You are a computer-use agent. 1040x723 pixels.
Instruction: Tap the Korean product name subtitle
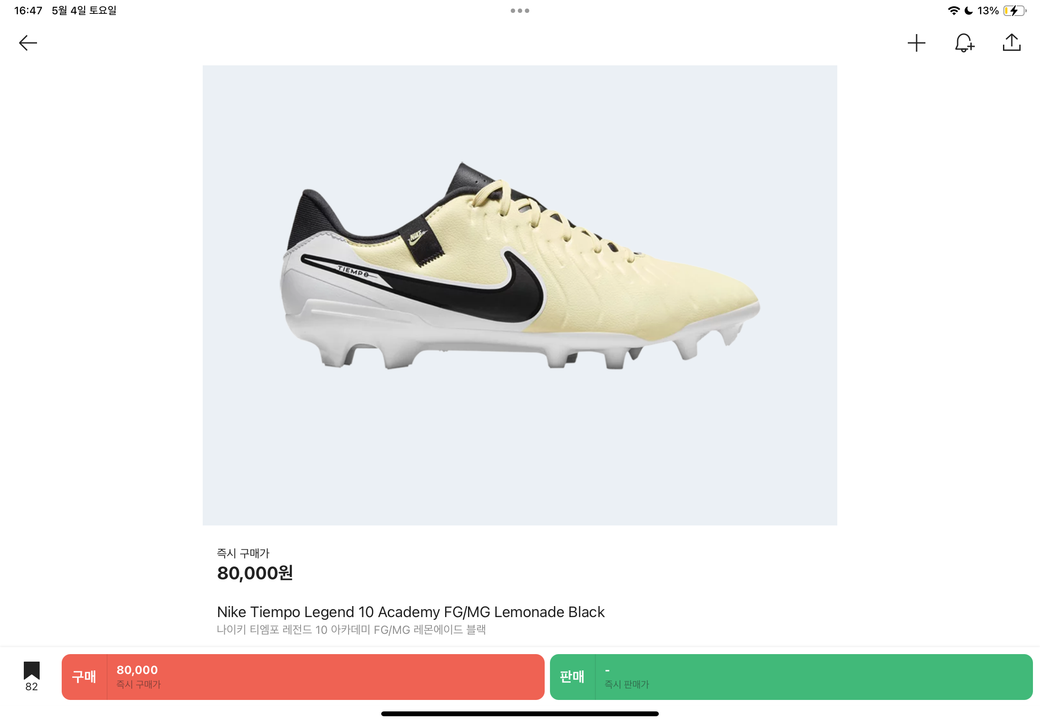(x=351, y=629)
